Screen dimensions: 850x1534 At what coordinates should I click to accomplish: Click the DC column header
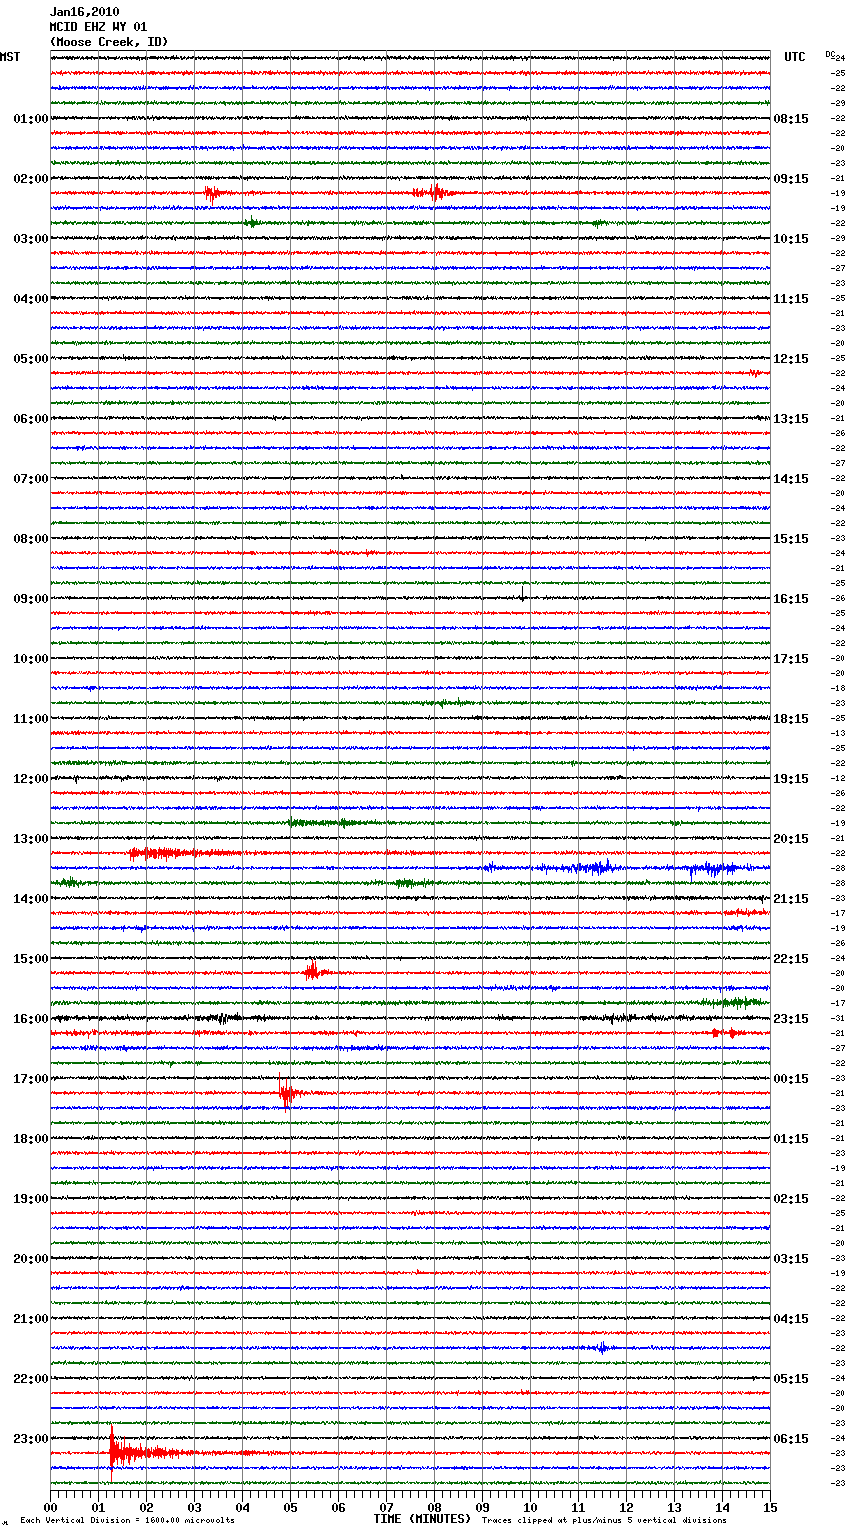(x=830, y=54)
